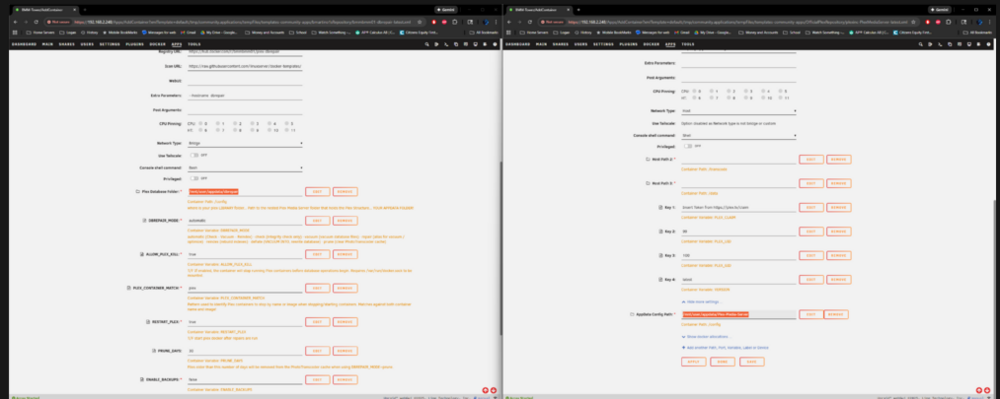Toggle Privileged switch in left window
Screen dimensions: 1000x399
tap(194, 178)
